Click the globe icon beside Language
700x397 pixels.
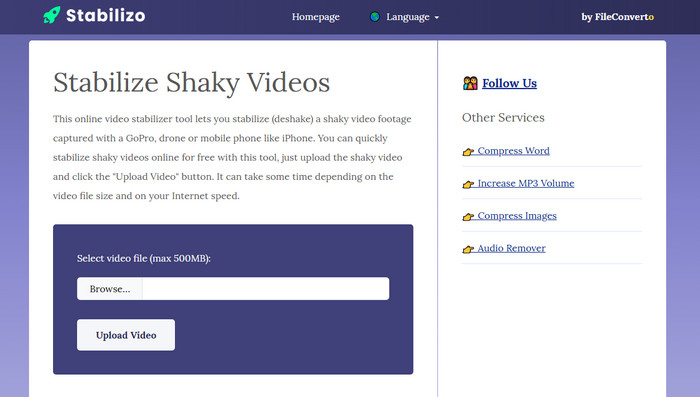point(375,17)
